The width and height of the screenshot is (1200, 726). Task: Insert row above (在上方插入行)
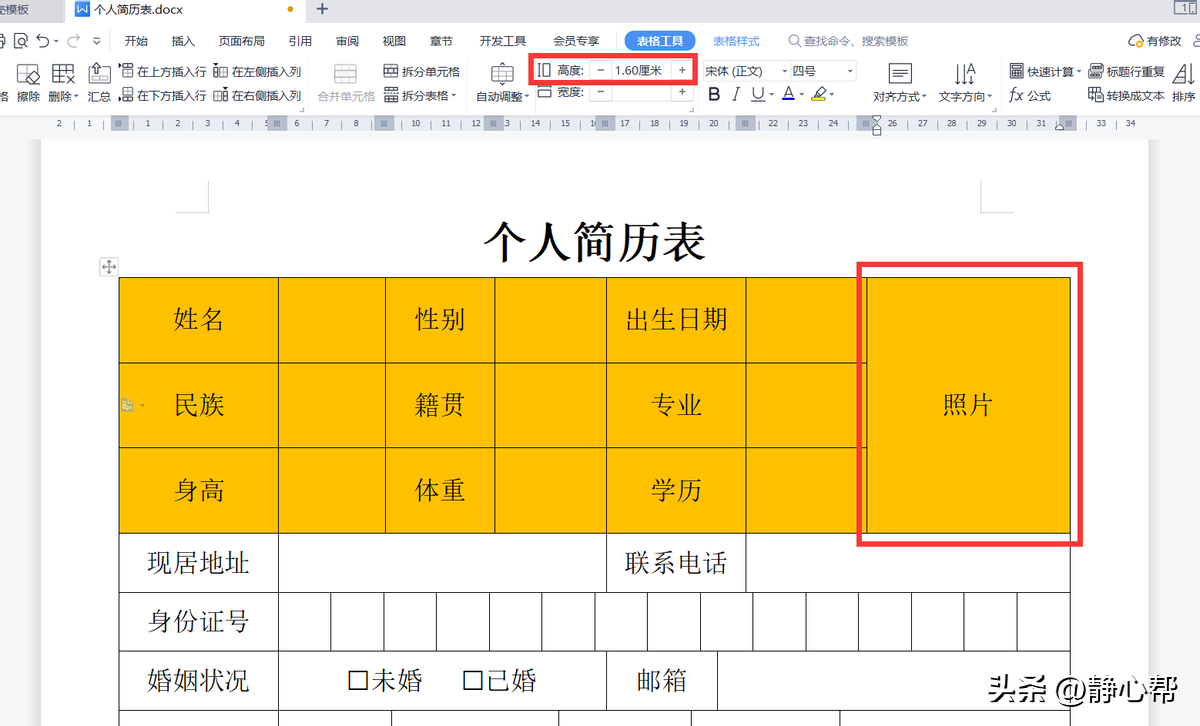tap(163, 72)
